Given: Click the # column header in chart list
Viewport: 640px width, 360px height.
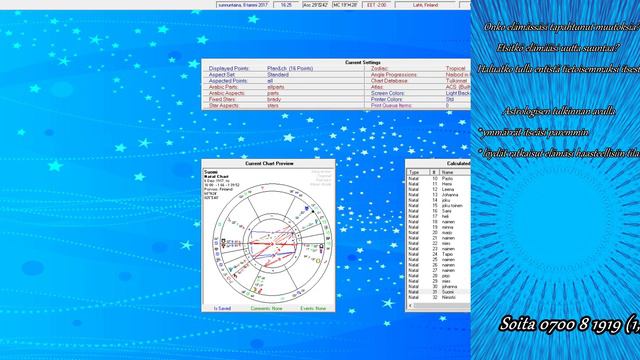Looking at the screenshot, I should click(x=434, y=172).
